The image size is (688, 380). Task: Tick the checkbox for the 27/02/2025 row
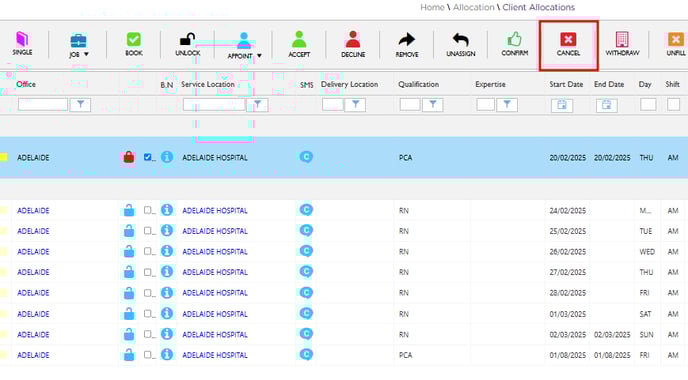click(x=147, y=272)
